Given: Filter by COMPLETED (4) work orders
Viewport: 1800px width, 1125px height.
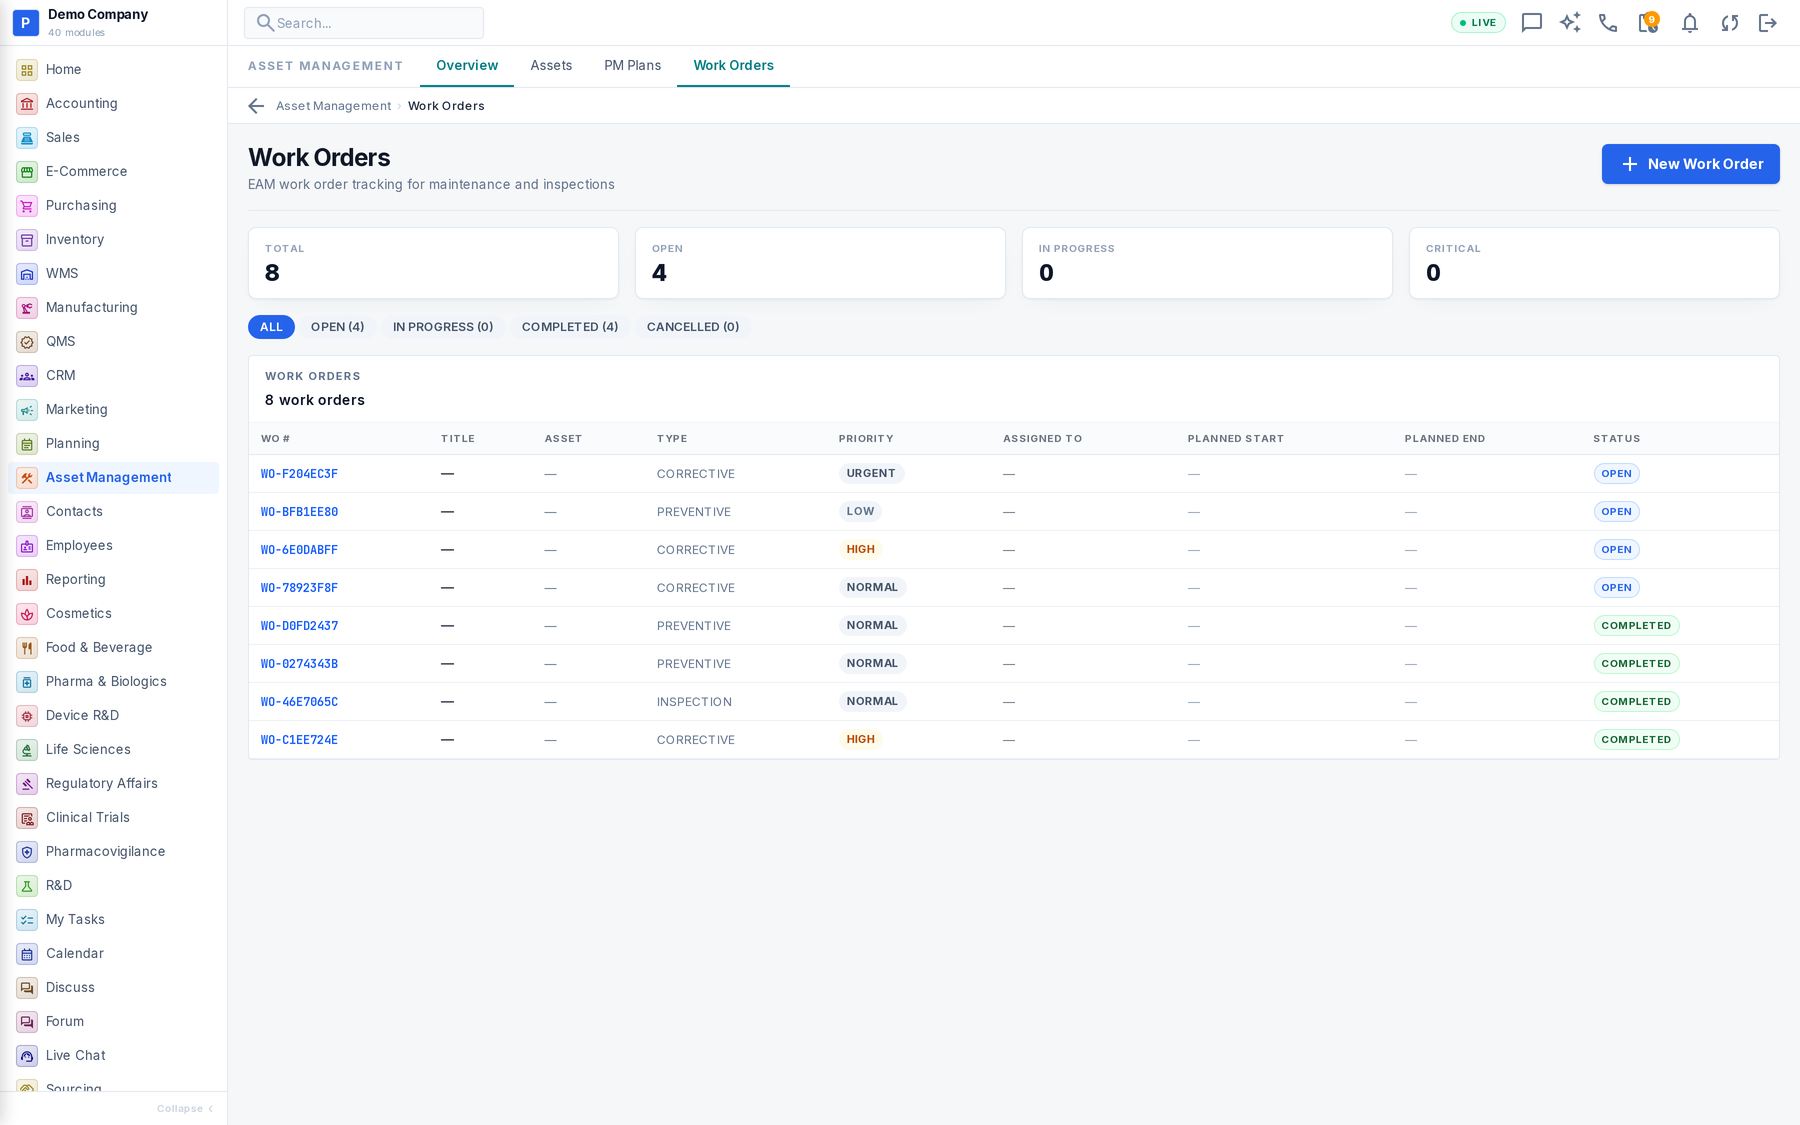Looking at the screenshot, I should (570, 327).
